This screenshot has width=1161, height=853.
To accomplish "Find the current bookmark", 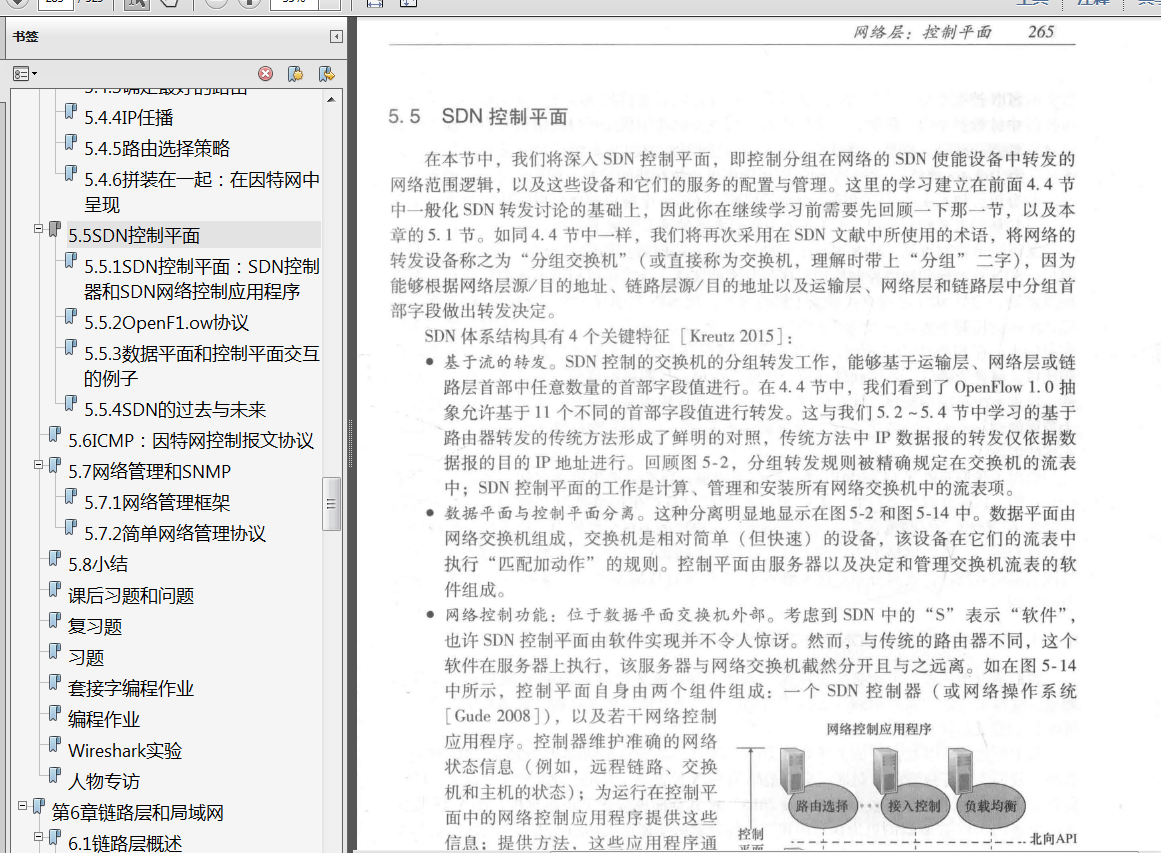I will 327,74.
